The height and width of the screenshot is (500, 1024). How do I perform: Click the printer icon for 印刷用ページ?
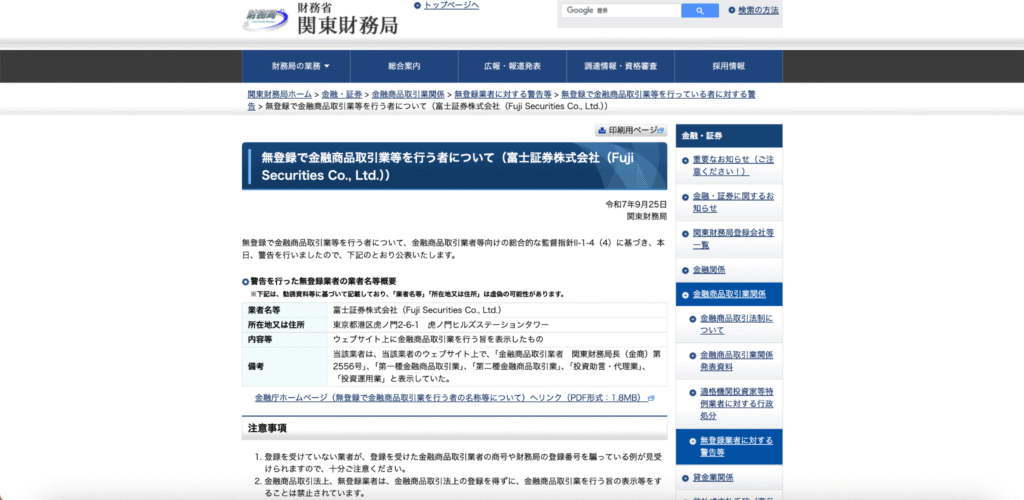click(603, 130)
